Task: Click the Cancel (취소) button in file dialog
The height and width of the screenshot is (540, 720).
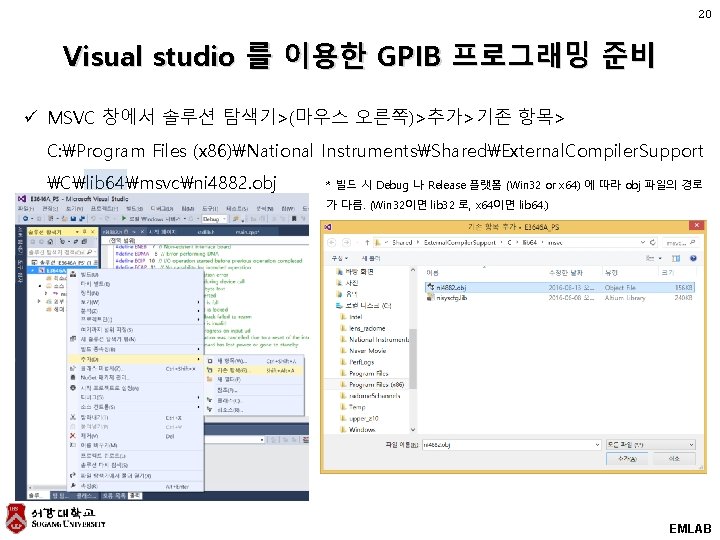Action: (674, 458)
